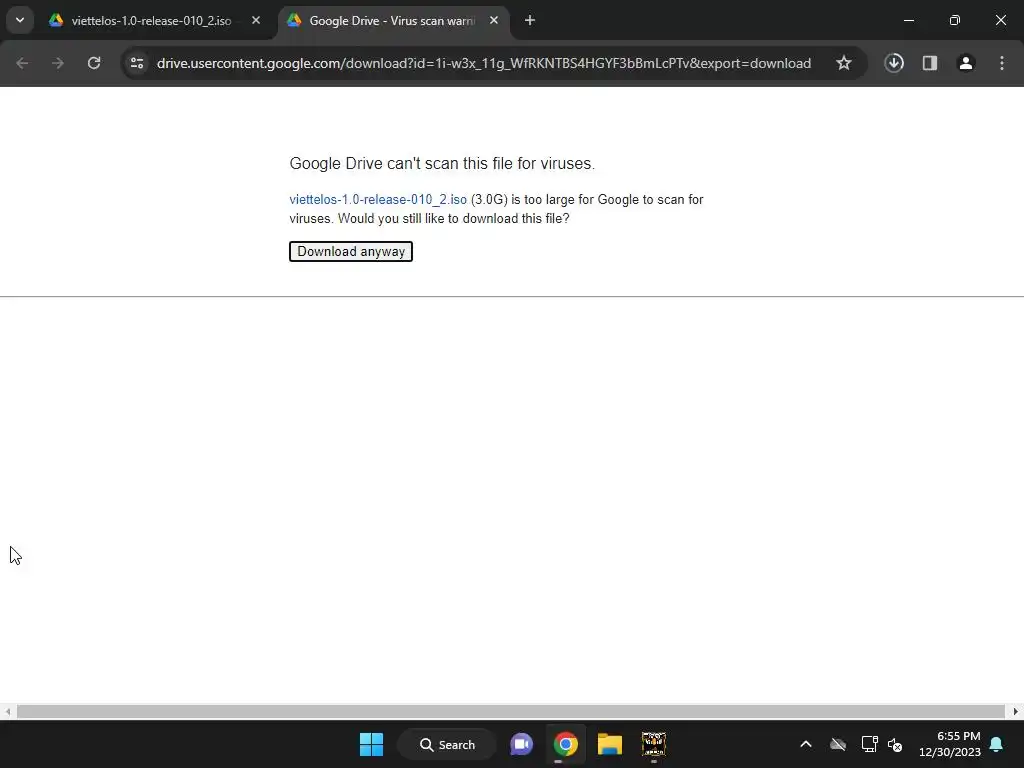Image resolution: width=1024 pixels, height=768 pixels.
Task: Open the clock showing 6:55 PM
Action: click(950, 744)
